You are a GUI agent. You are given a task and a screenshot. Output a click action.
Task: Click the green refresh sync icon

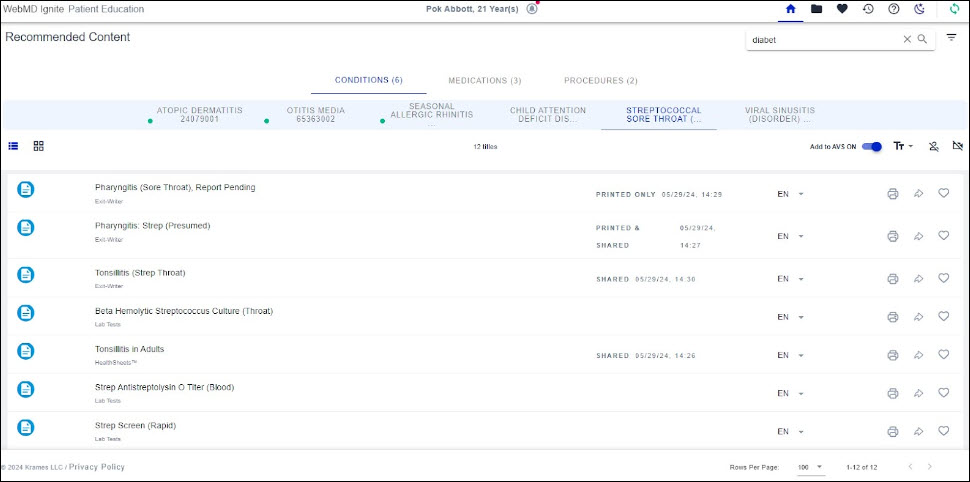pyautogui.click(x=954, y=9)
